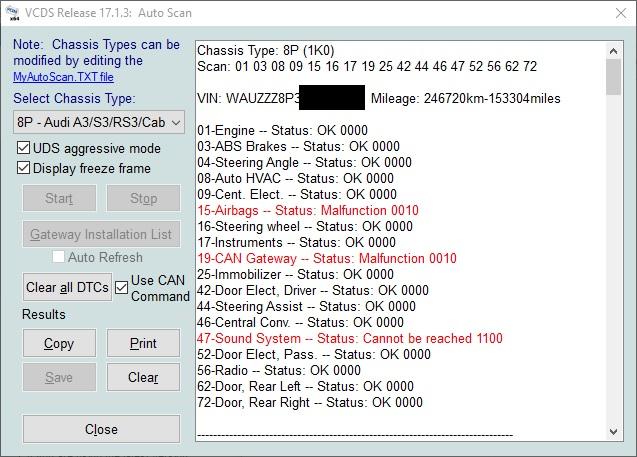Click the Clear results button

click(x=143, y=377)
